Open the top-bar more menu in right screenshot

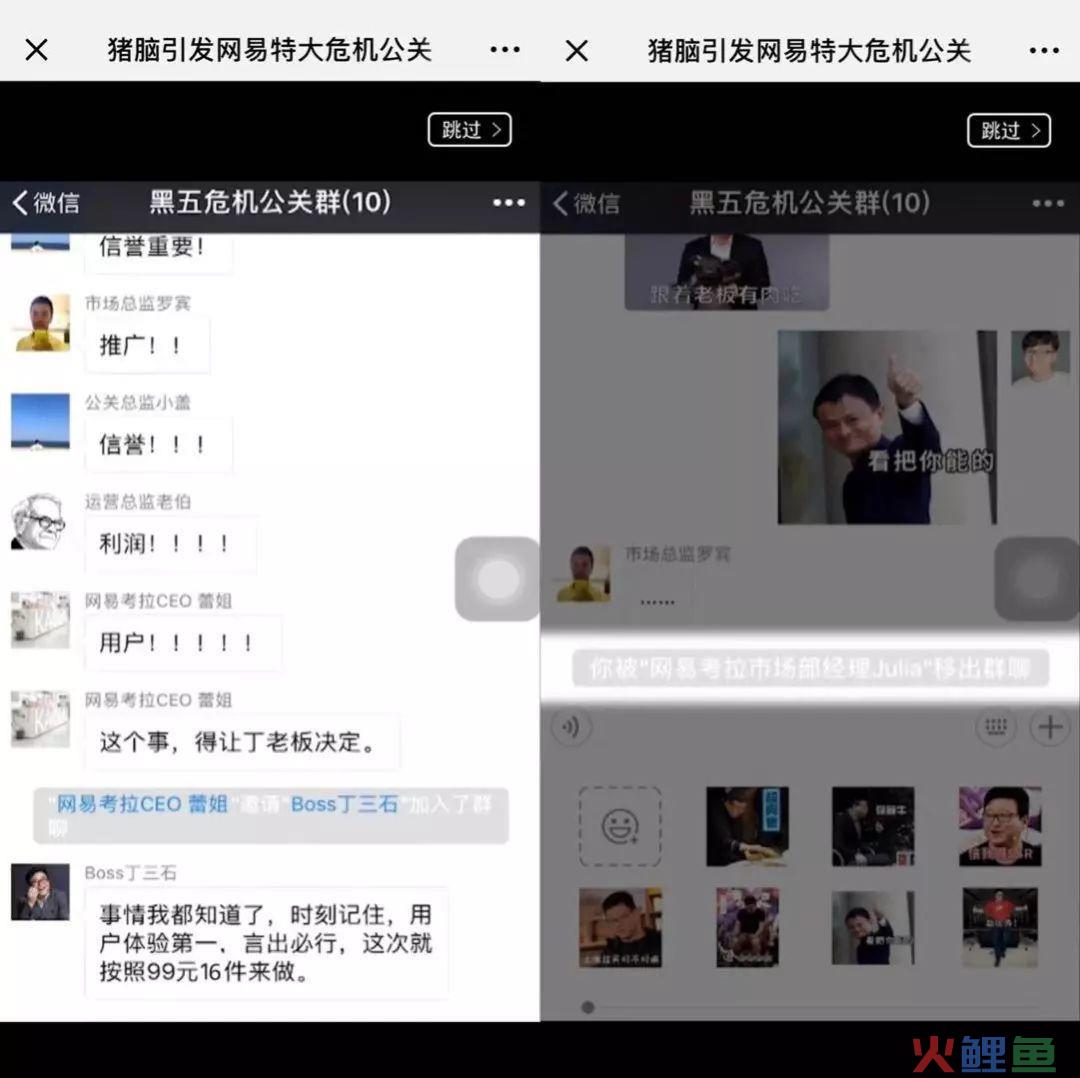(x=1044, y=50)
